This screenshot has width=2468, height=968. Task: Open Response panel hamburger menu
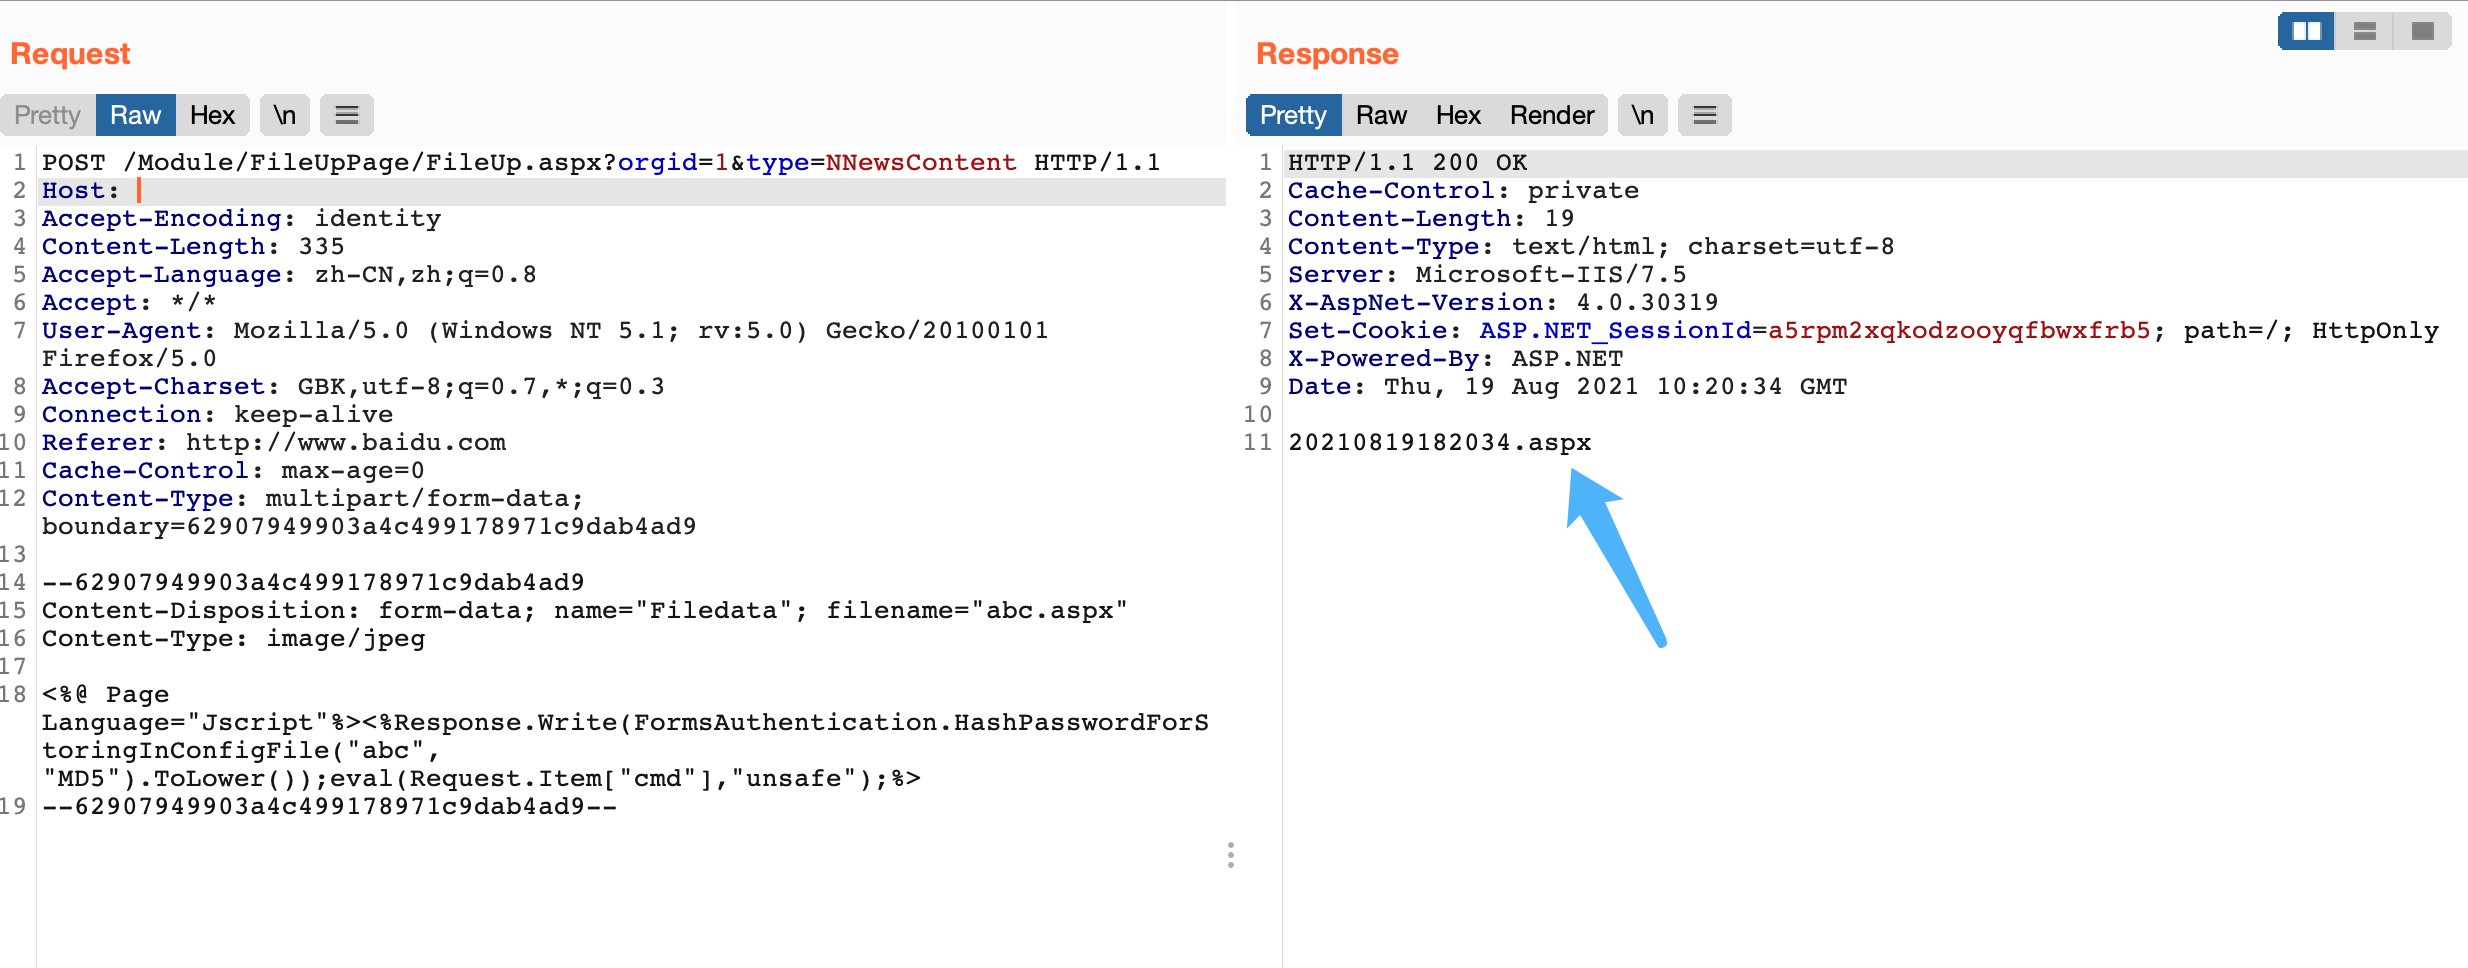coord(1705,115)
